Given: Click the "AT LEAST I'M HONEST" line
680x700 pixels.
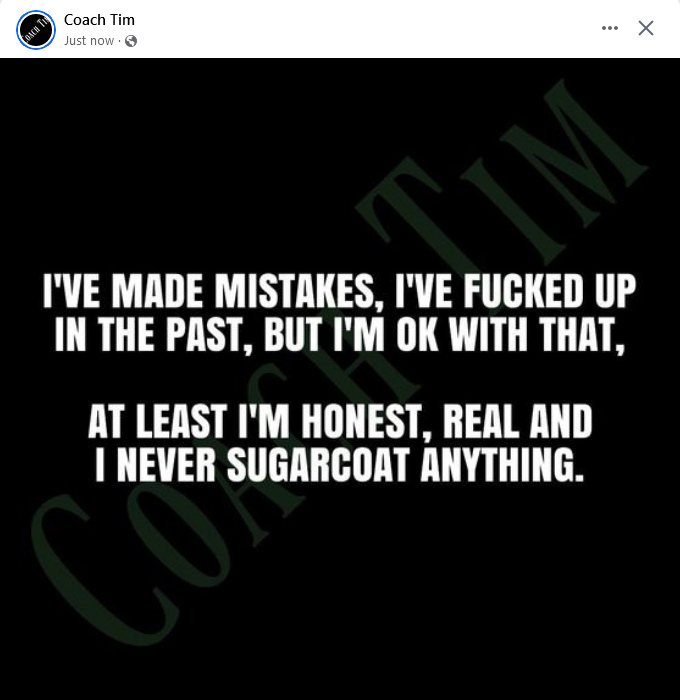Looking at the screenshot, I should tap(339, 422).
